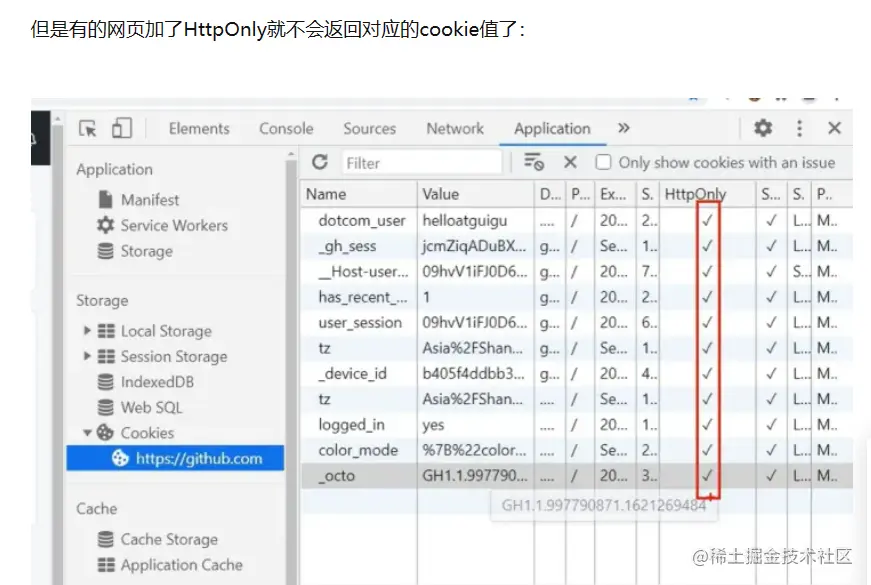
Task: Activate the inspect element picker icon
Action: coord(88,128)
